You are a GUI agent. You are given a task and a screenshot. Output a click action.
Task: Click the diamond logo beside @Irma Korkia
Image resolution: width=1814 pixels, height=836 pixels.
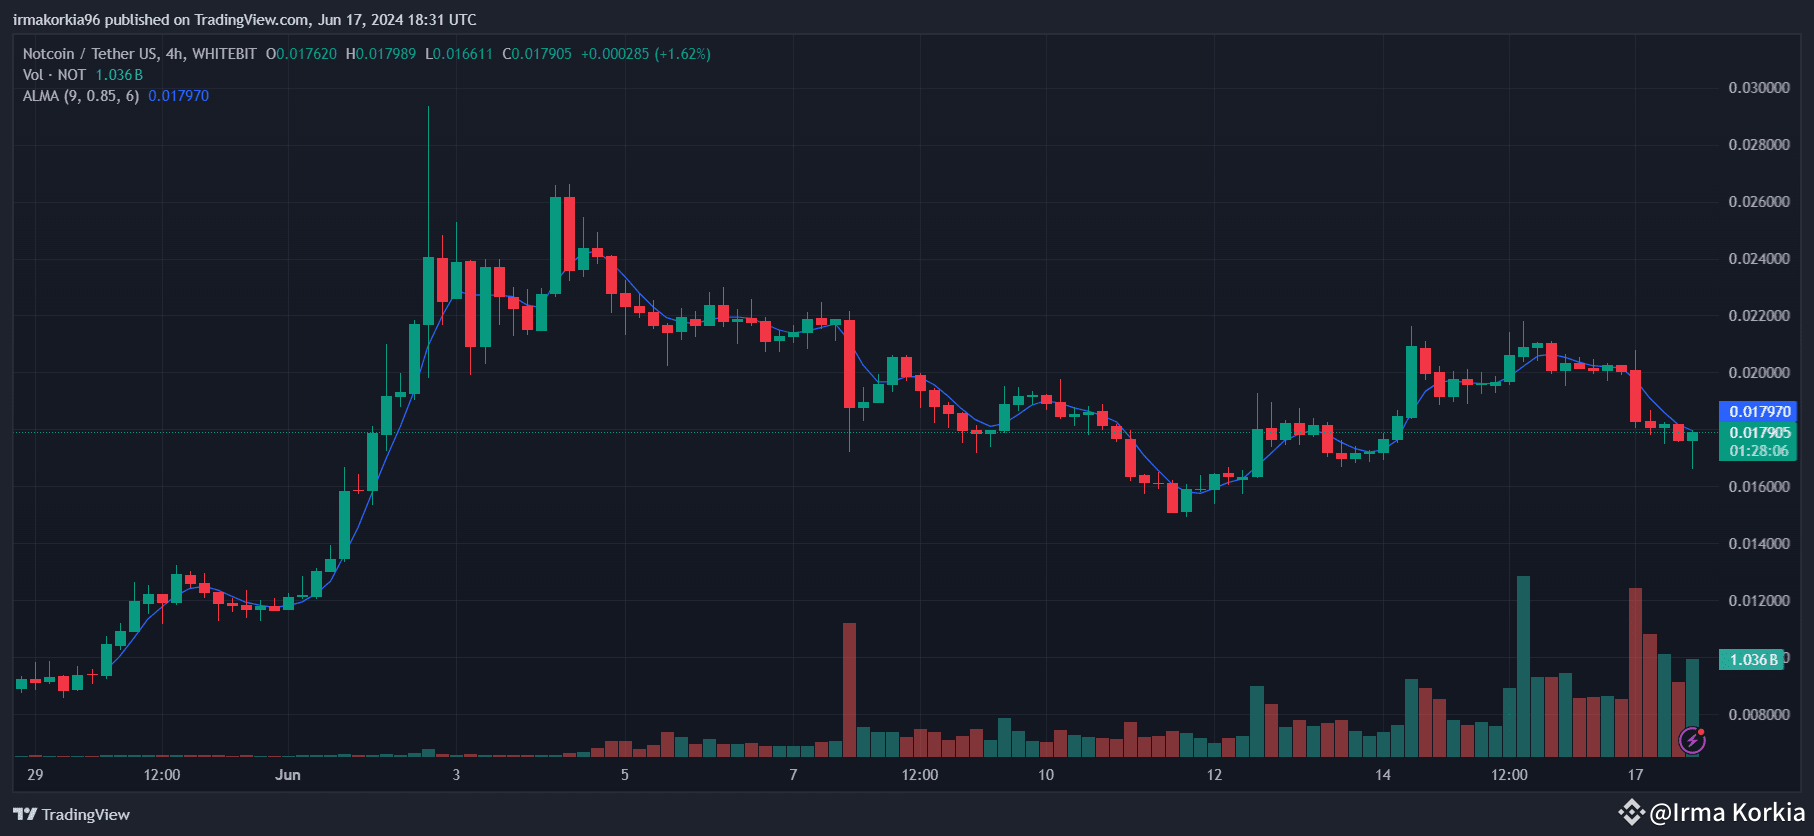[x=1631, y=812]
